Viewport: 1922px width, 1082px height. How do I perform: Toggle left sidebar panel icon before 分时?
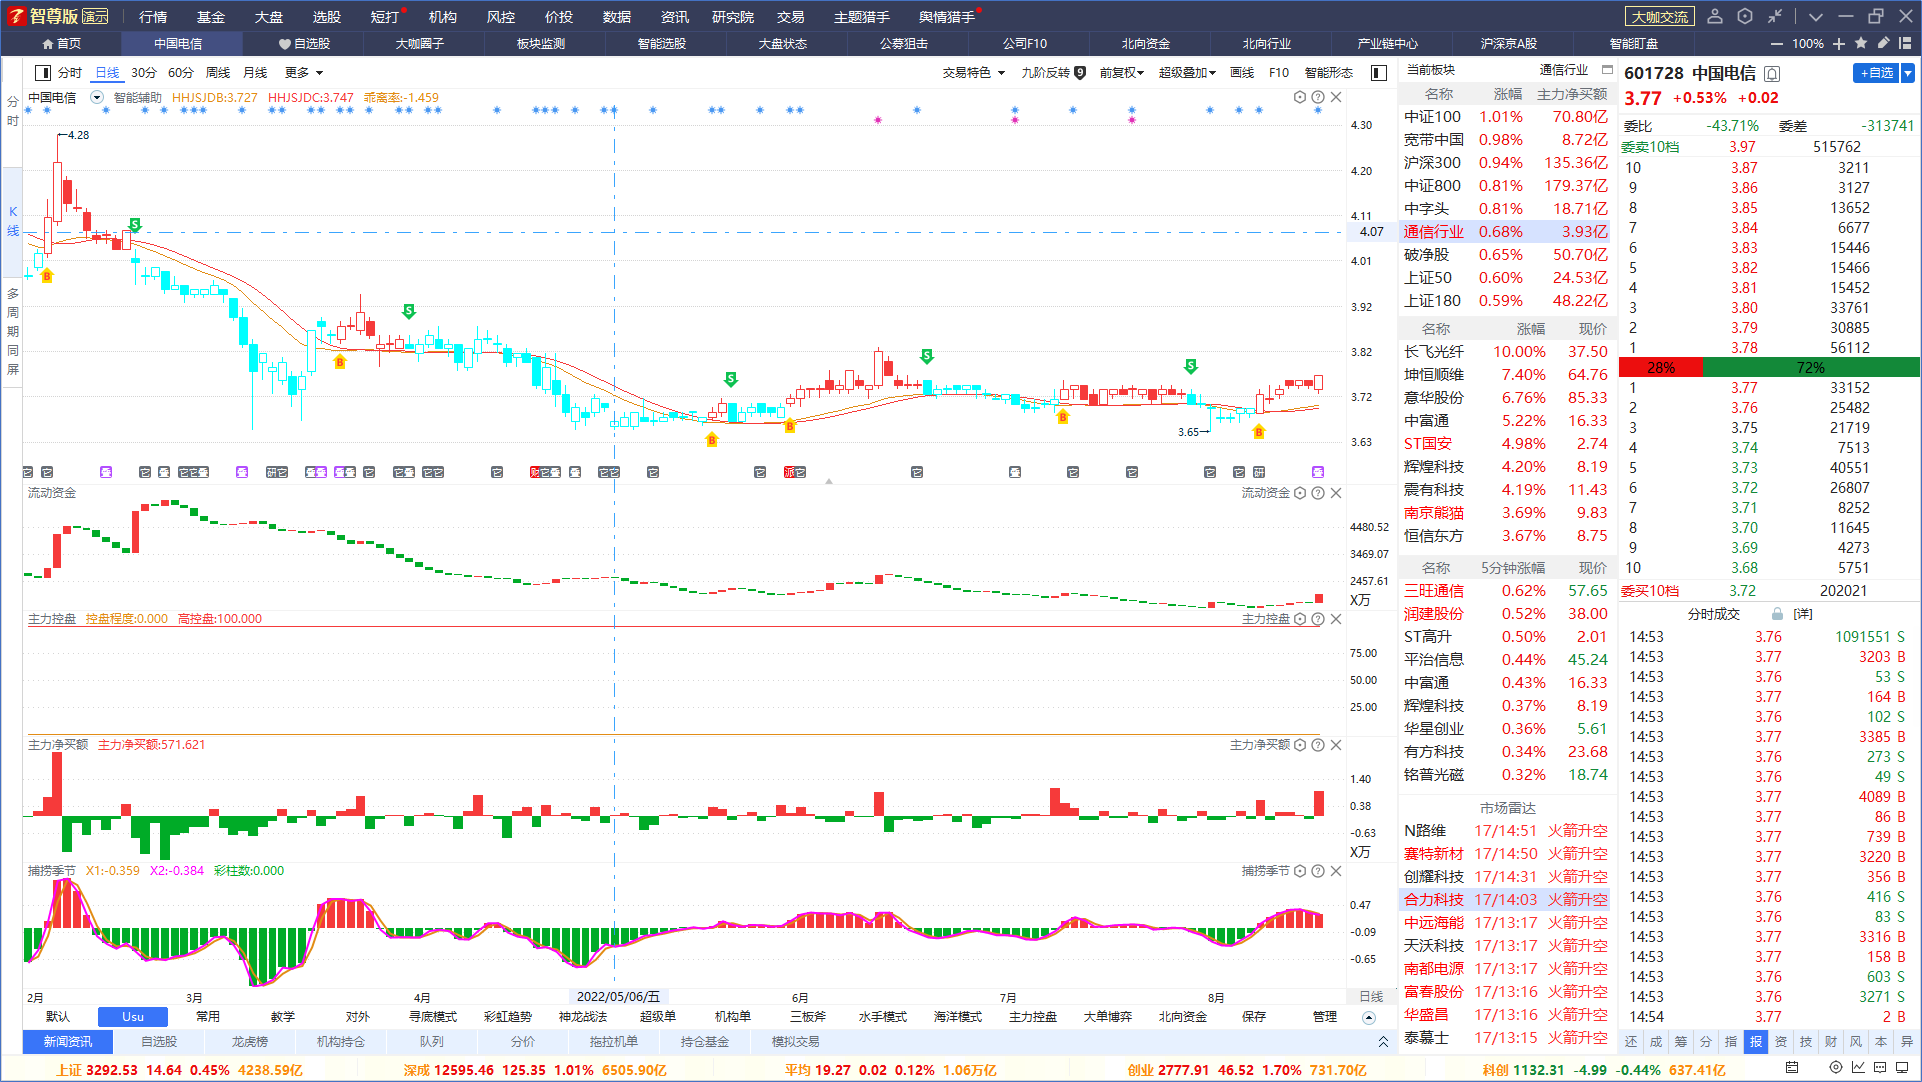point(43,72)
